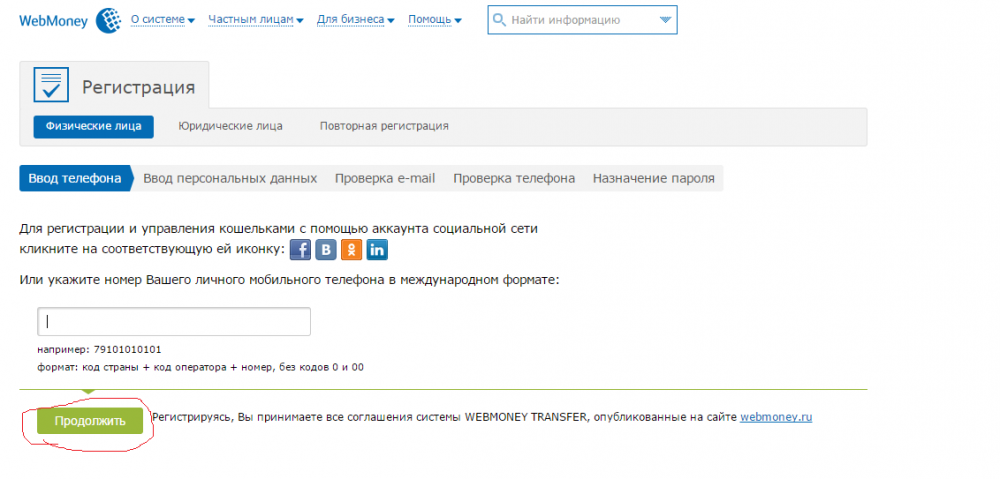Click the LinkedIn login icon
This screenshot has height=479, width=1000.
378,250
